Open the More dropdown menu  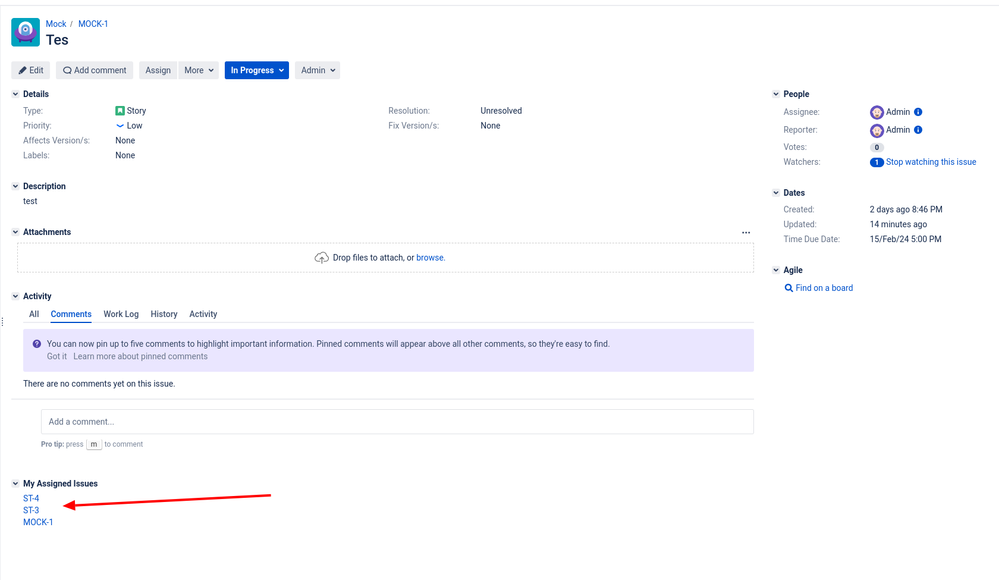(199, 70)
